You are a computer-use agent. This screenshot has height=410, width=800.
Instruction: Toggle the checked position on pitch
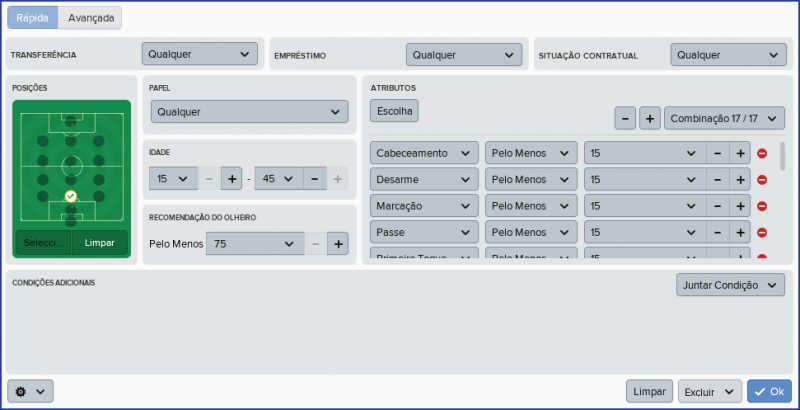click(71, 196)
